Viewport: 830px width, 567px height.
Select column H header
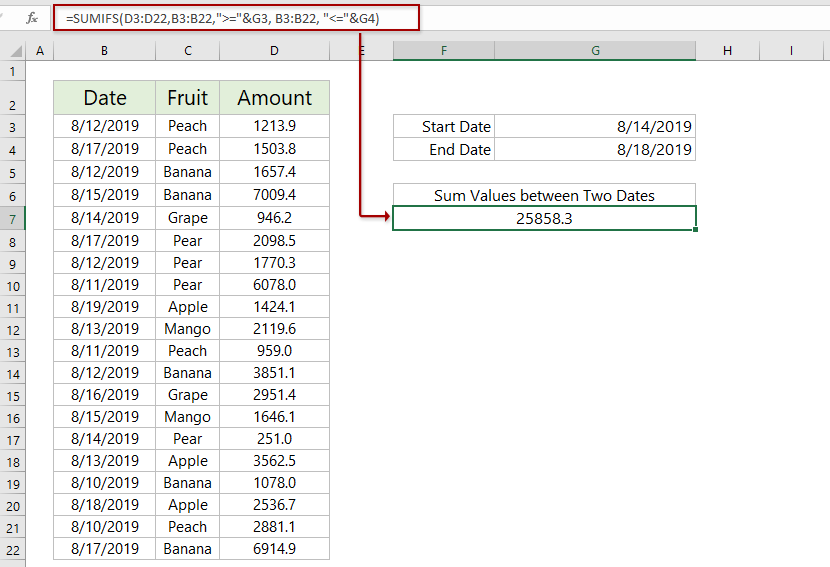[726, 51]
